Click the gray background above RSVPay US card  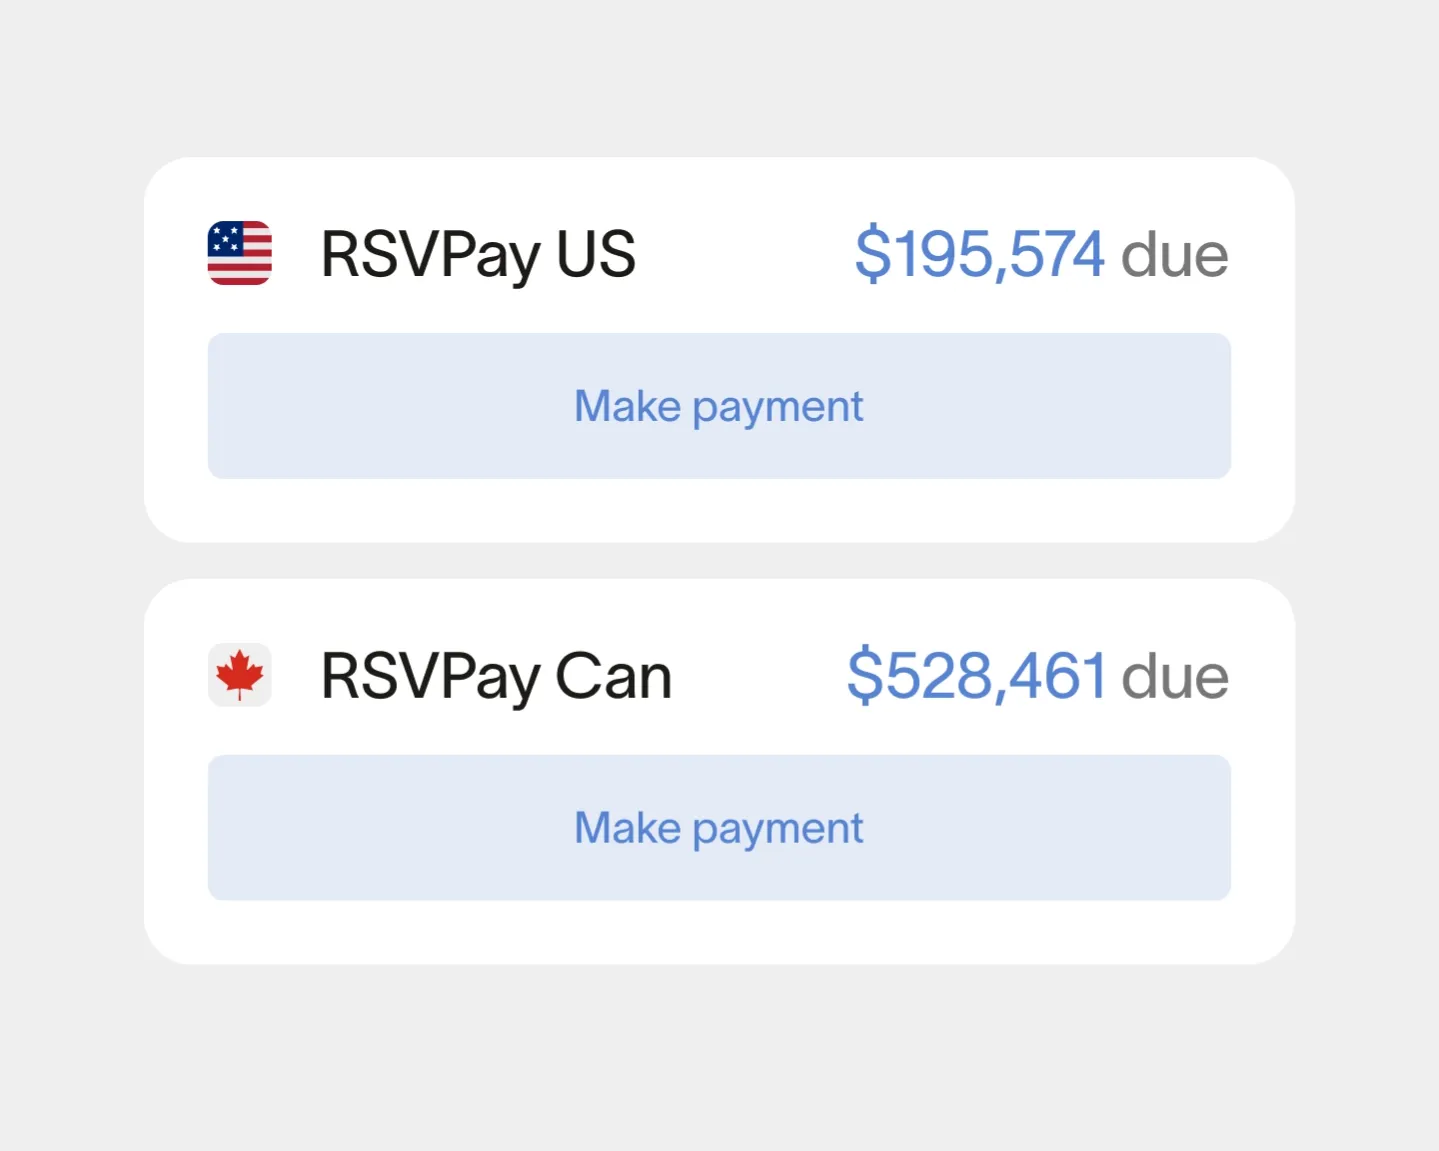(719, 80)
